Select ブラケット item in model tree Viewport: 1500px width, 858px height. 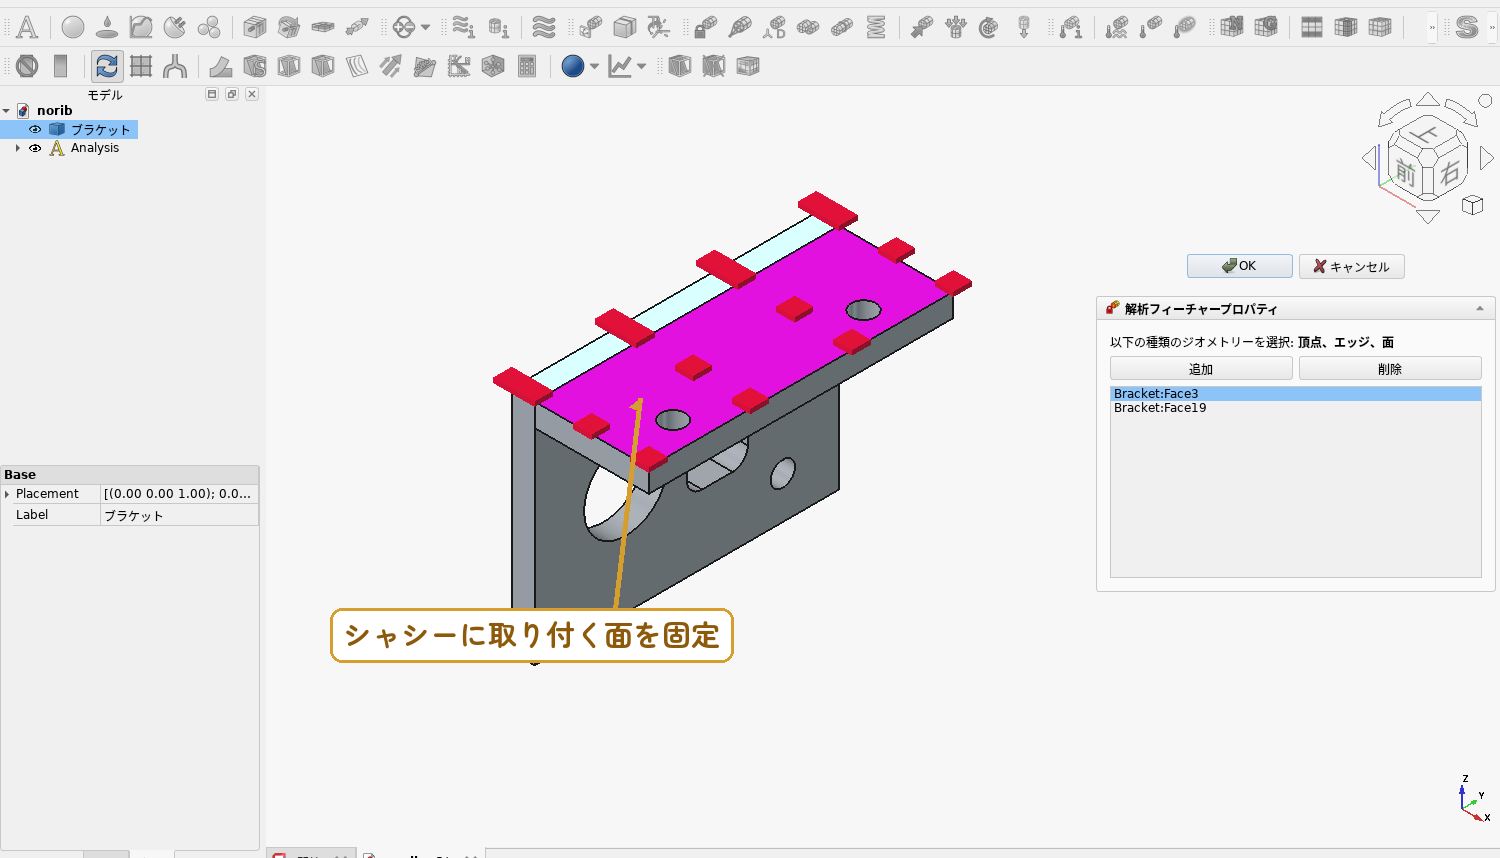pyautogui.click(x=100, y=129)
